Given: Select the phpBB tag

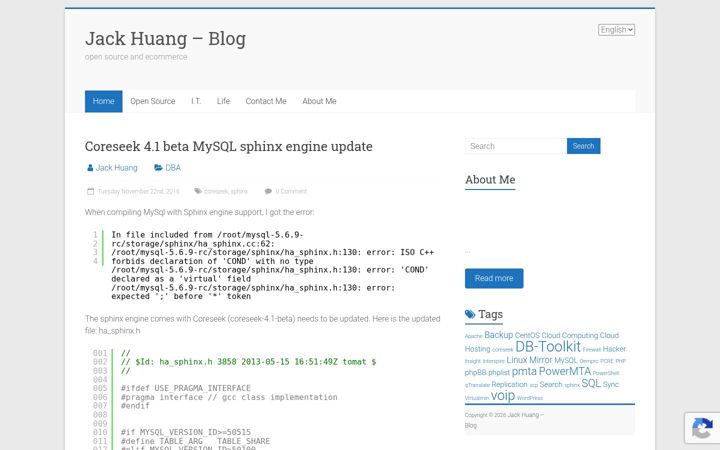Looking at the screenshot, I should [x=475, y=373].
